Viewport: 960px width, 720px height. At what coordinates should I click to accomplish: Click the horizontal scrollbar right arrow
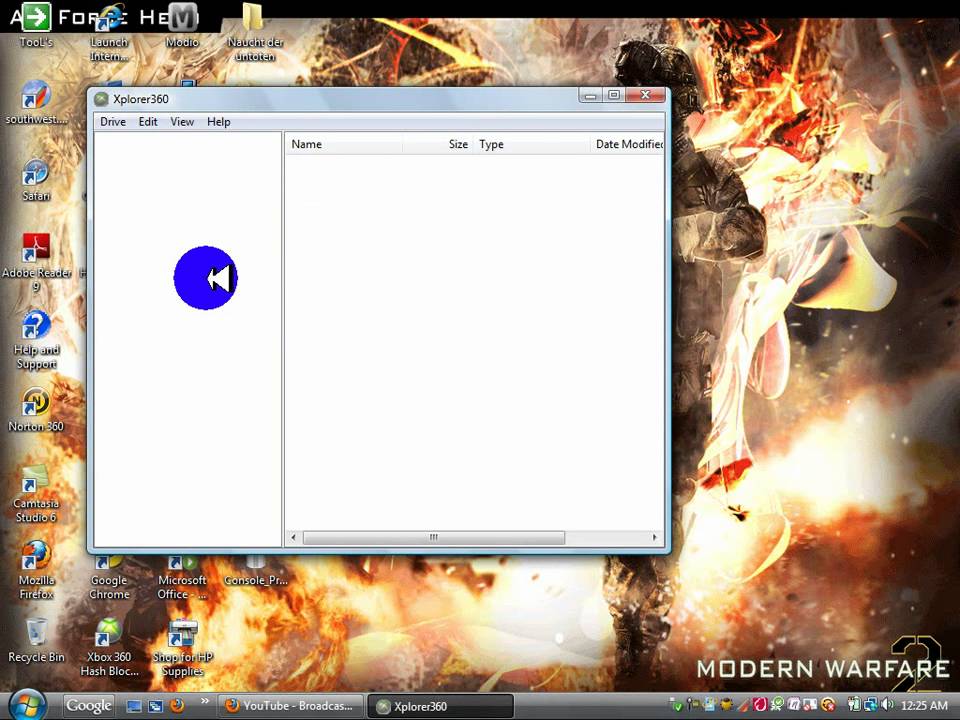654,538
